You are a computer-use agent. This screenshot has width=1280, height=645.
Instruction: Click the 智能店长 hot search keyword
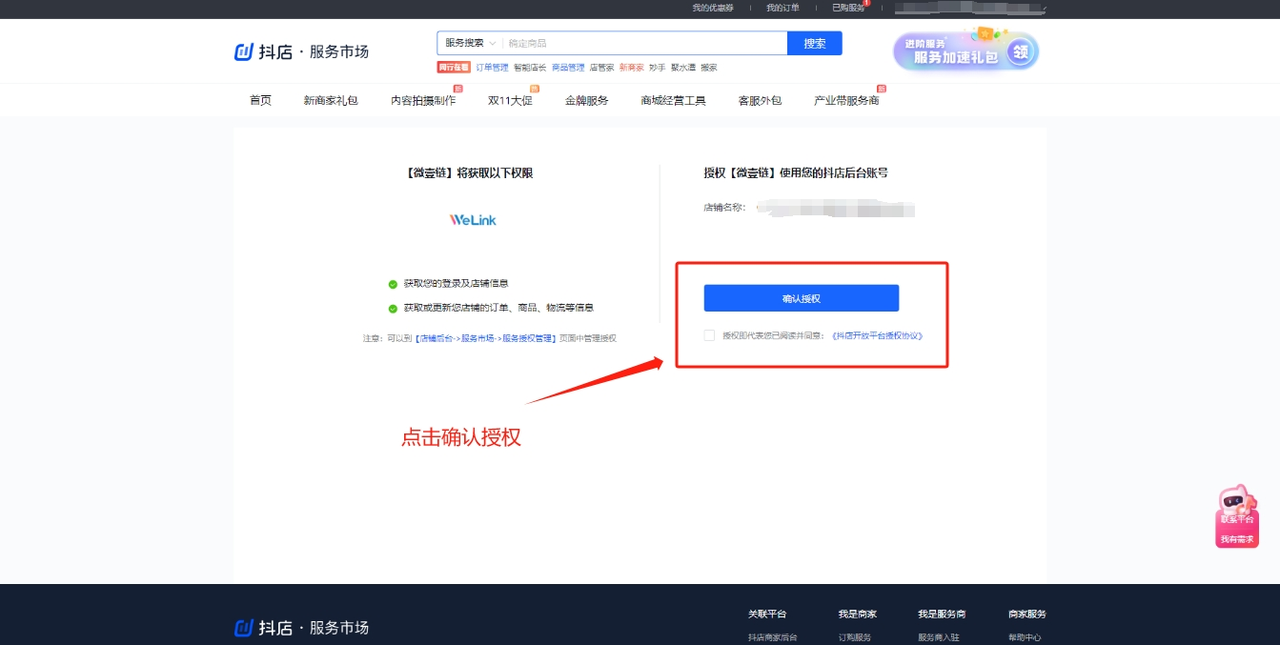530,68
